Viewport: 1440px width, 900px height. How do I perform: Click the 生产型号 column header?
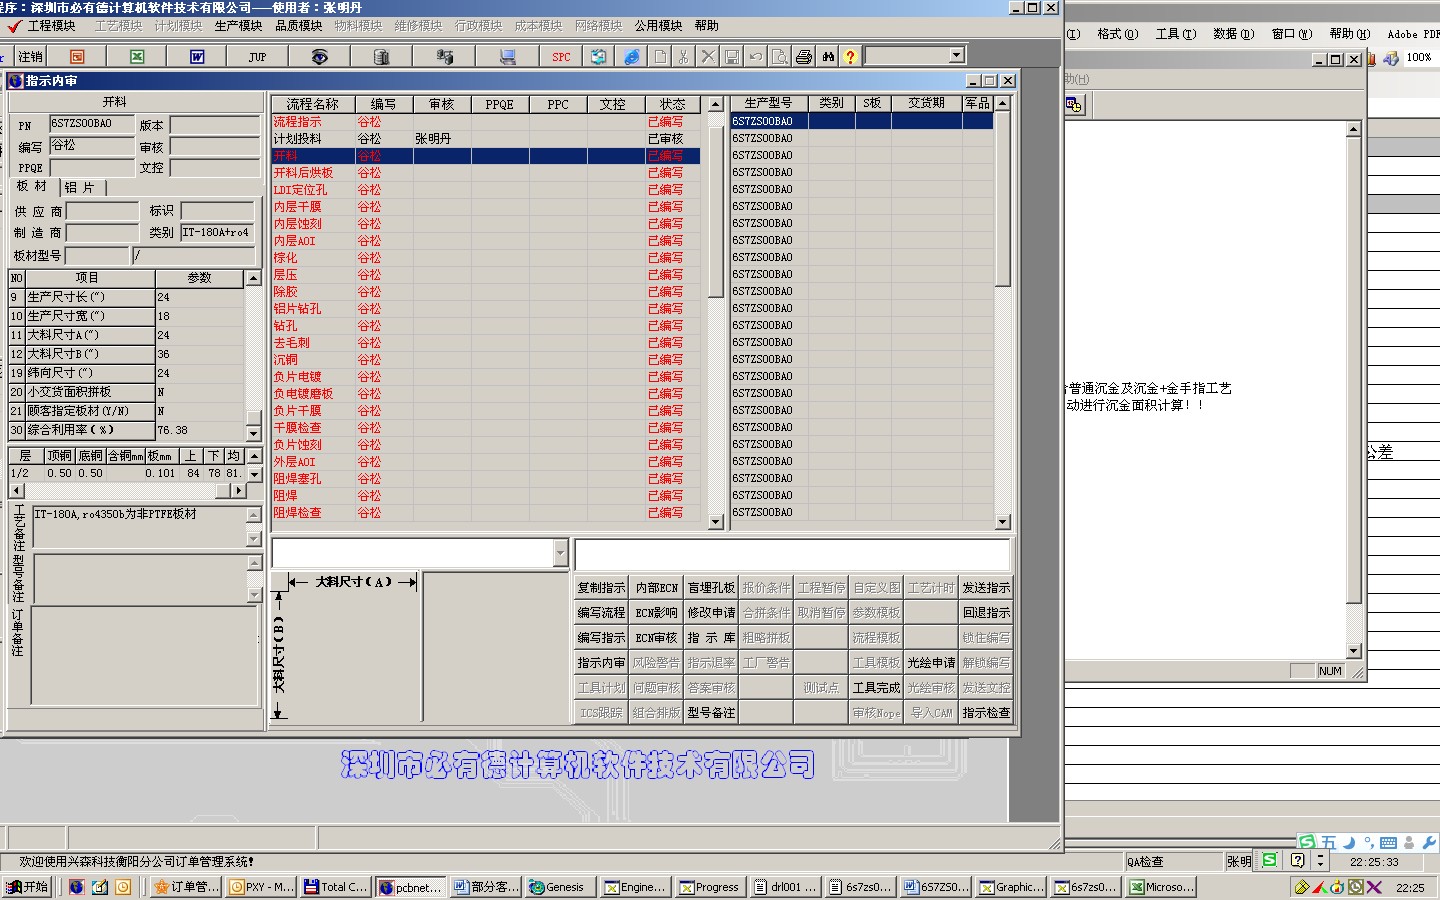pos(768,103)
